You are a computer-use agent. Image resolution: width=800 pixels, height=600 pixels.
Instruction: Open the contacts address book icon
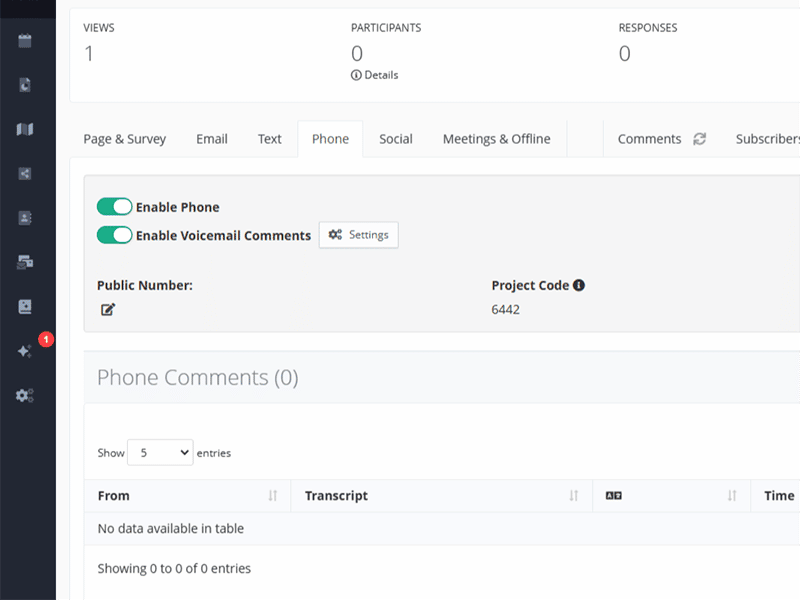pos(25,217)
